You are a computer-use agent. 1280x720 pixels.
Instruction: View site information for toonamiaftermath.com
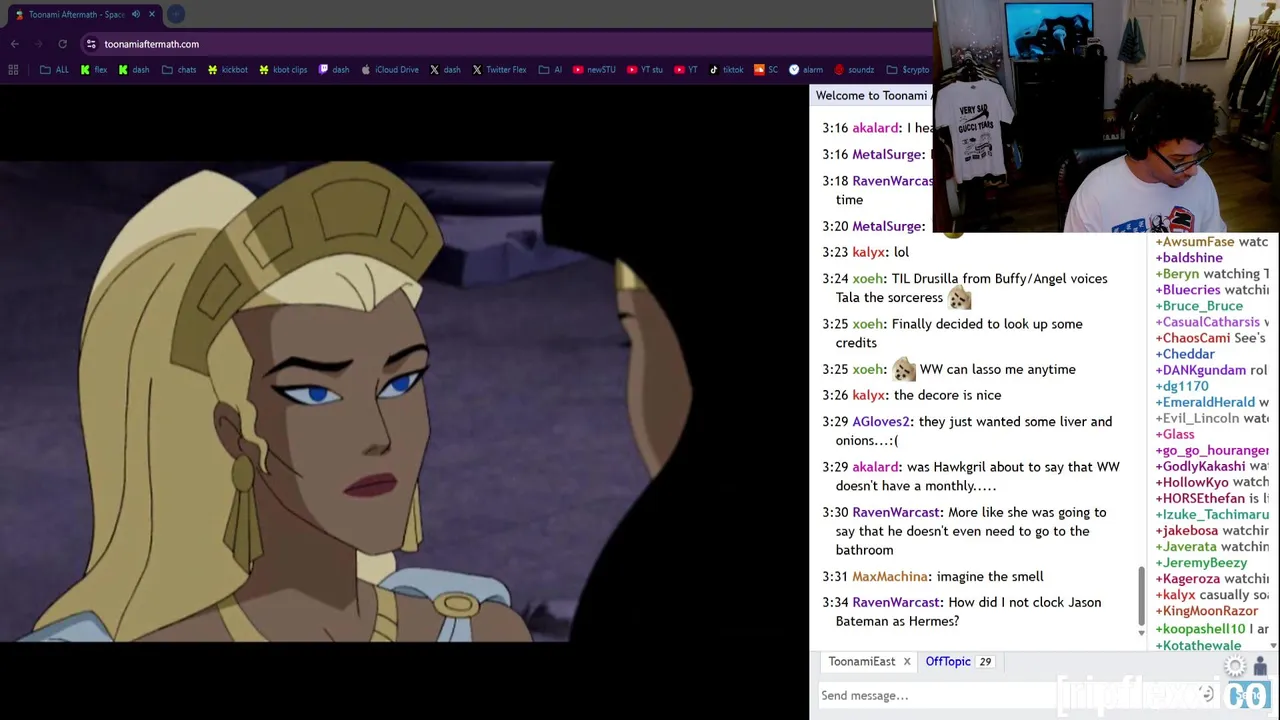91,44
